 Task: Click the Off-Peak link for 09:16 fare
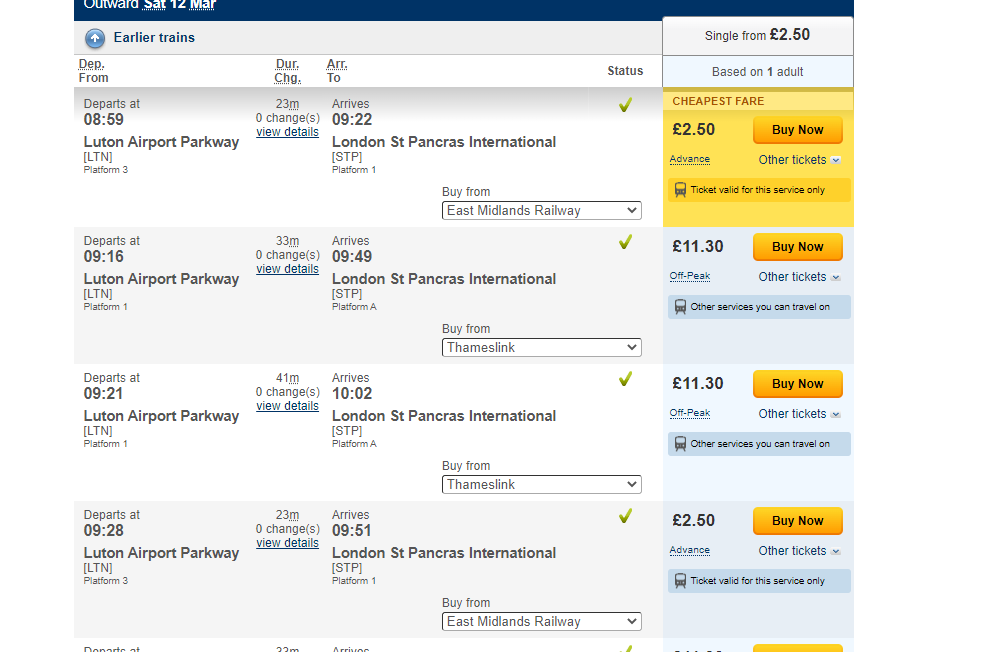tap(690, 276)
